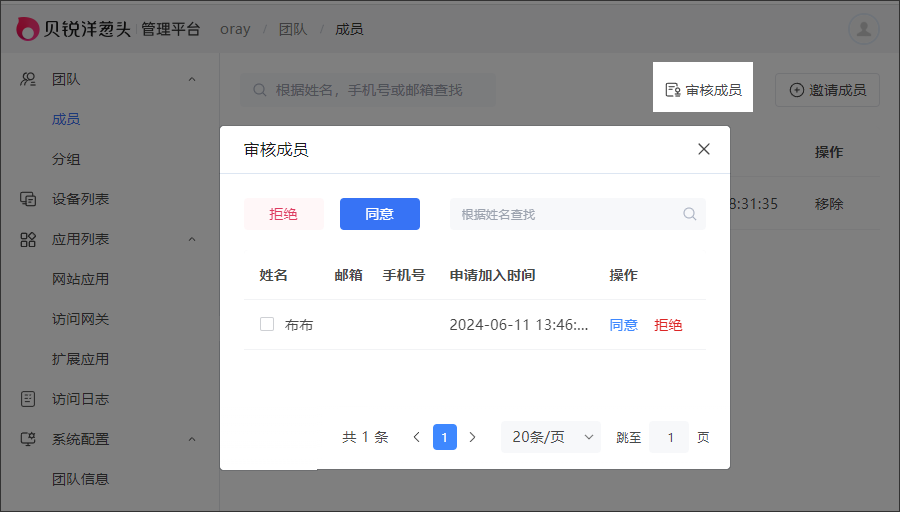Click the red 拒绝 link in 布布 row
Viewport: 900px width, 512px height.
(x=668, y=325)
